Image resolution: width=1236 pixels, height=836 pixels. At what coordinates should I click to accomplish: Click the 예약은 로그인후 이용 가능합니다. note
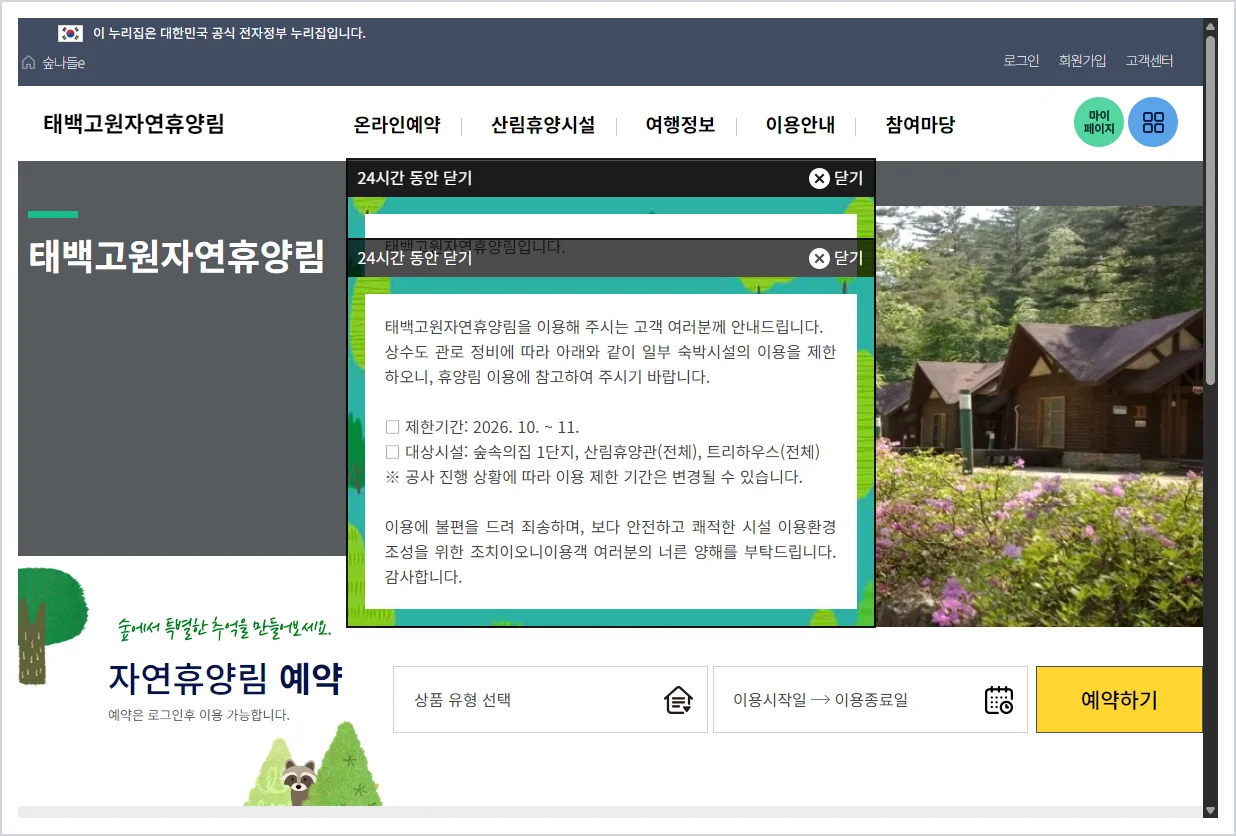click(x=199, y=715)
